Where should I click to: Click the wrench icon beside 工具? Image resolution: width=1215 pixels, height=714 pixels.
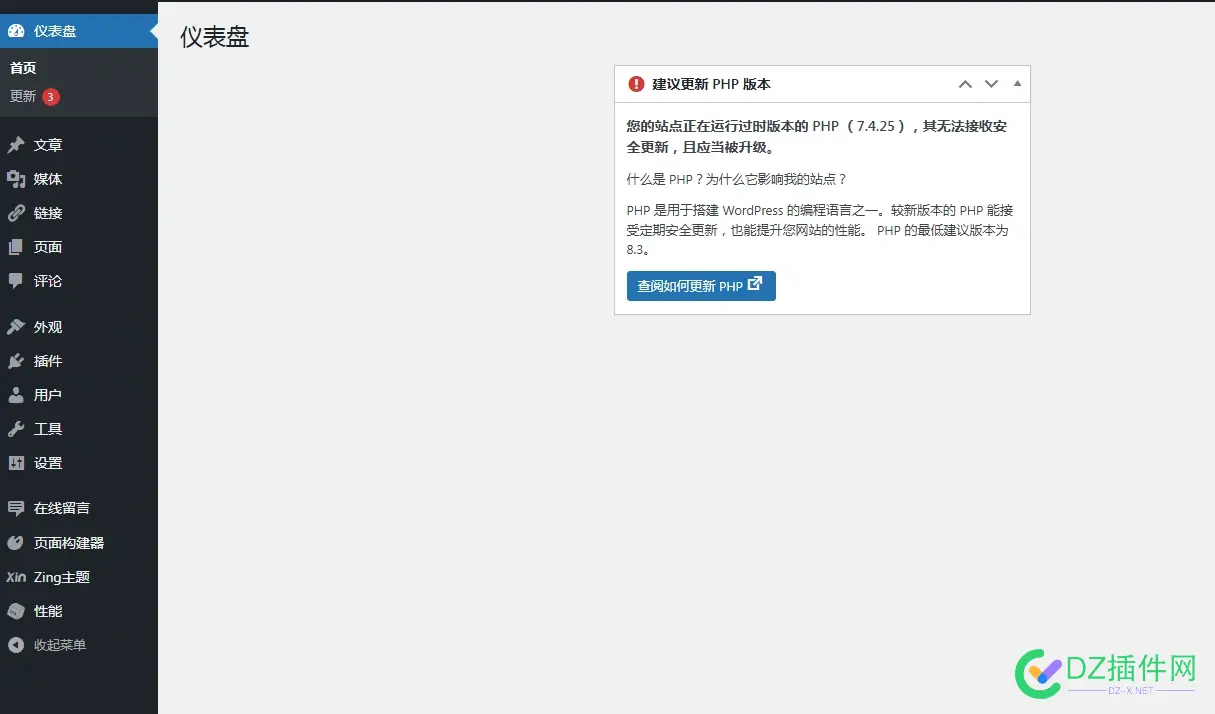pyautogui.click(x=16, y=429)
